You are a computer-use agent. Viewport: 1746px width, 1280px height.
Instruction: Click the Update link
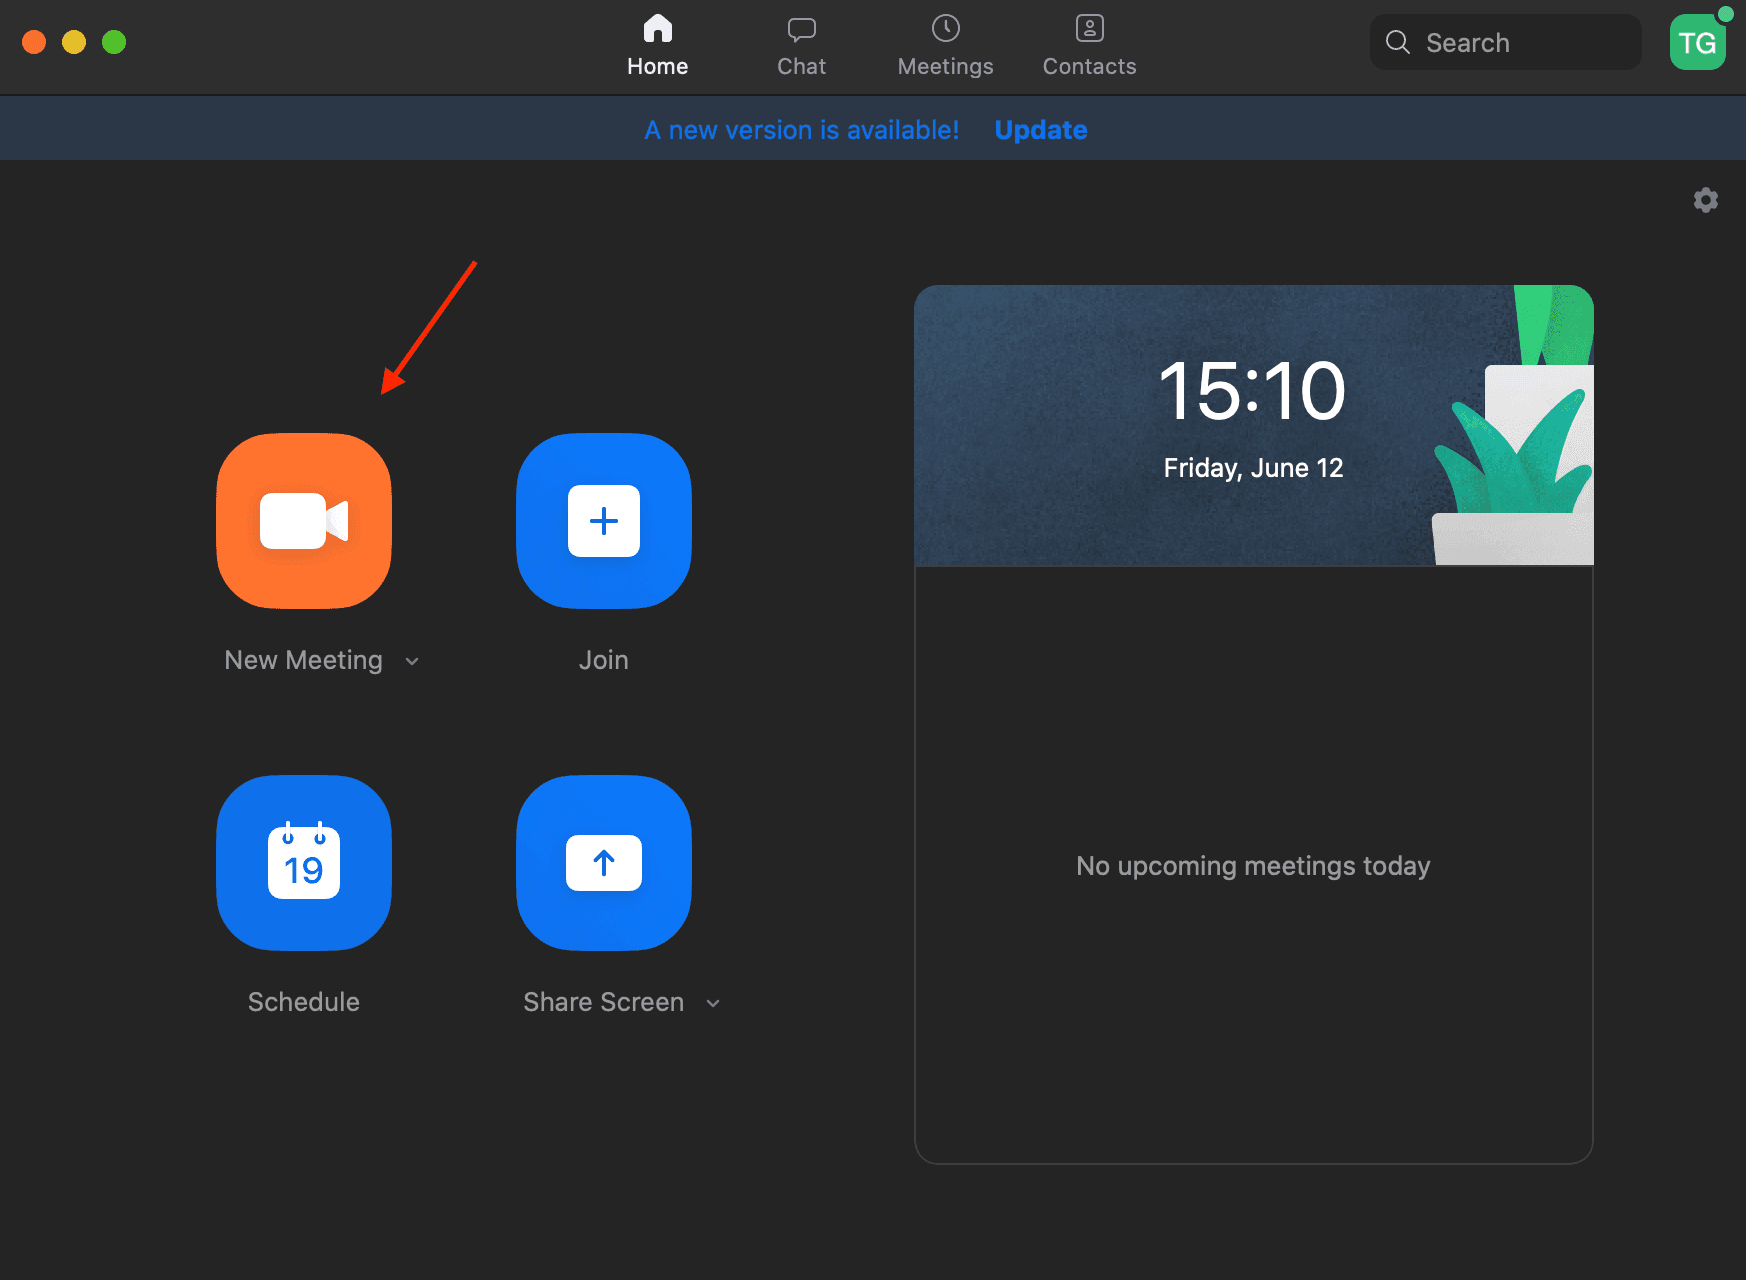pos(1041,130)
